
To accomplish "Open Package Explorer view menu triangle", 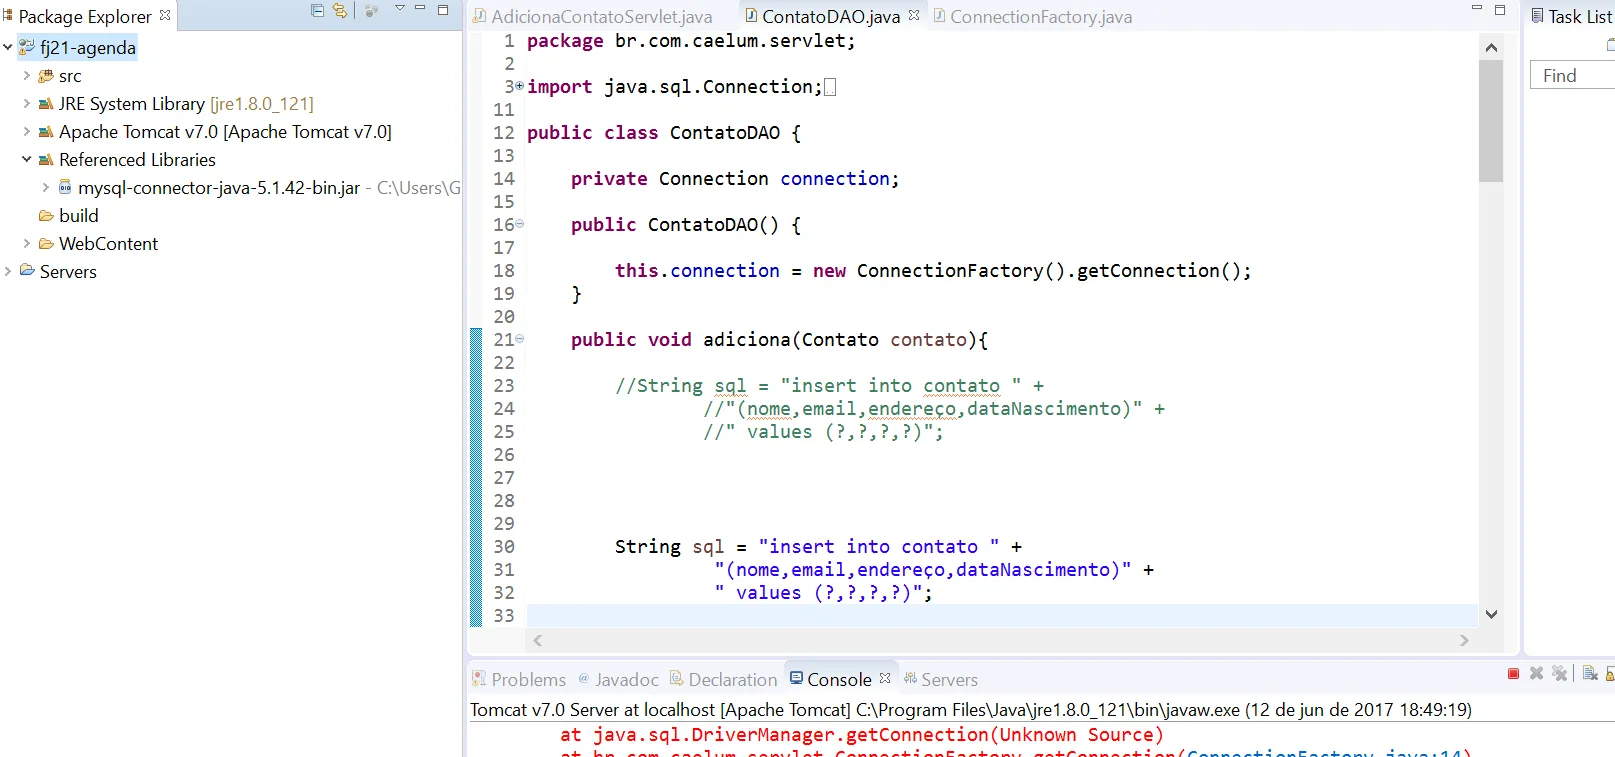I will pyautogui.click(x=399, y=9).
